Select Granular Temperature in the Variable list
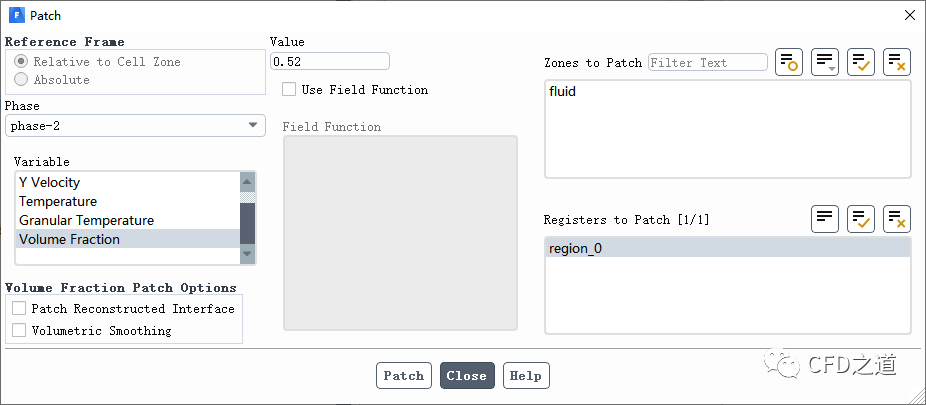The height and width of the screenshot is (405, 926). point(86,220)
